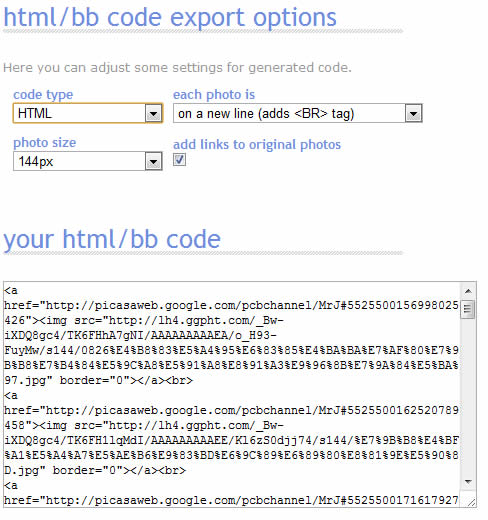Screen dimensions: 488x520
Task: Click the arrow button of the code type combo box
Action: 153,114
